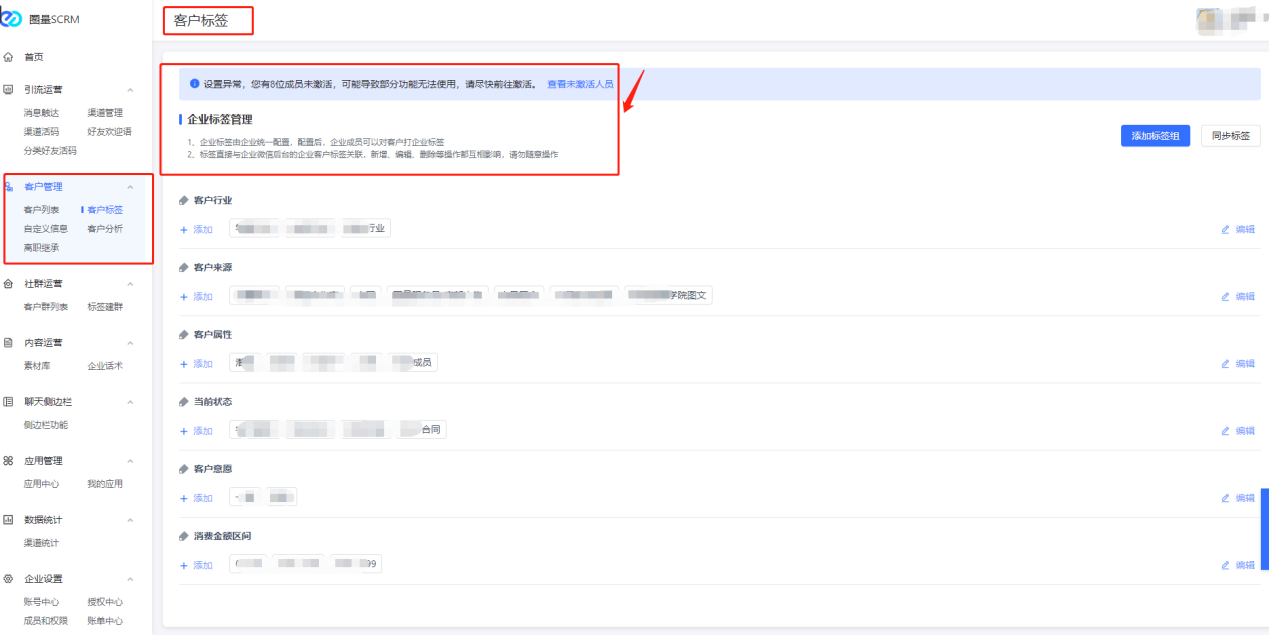The width and height of the screenshot is (1269, 635).
Task: Open 授权中心 in the sidebar
Action: tap(105, 602)
